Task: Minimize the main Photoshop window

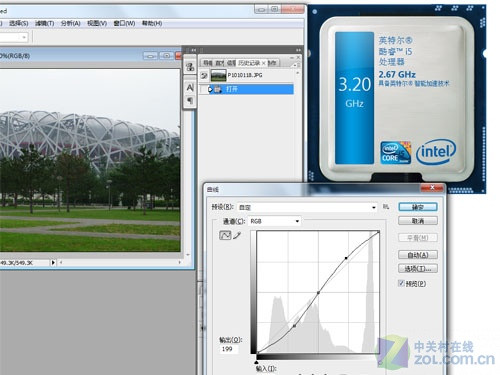Action: pos(262,9)
